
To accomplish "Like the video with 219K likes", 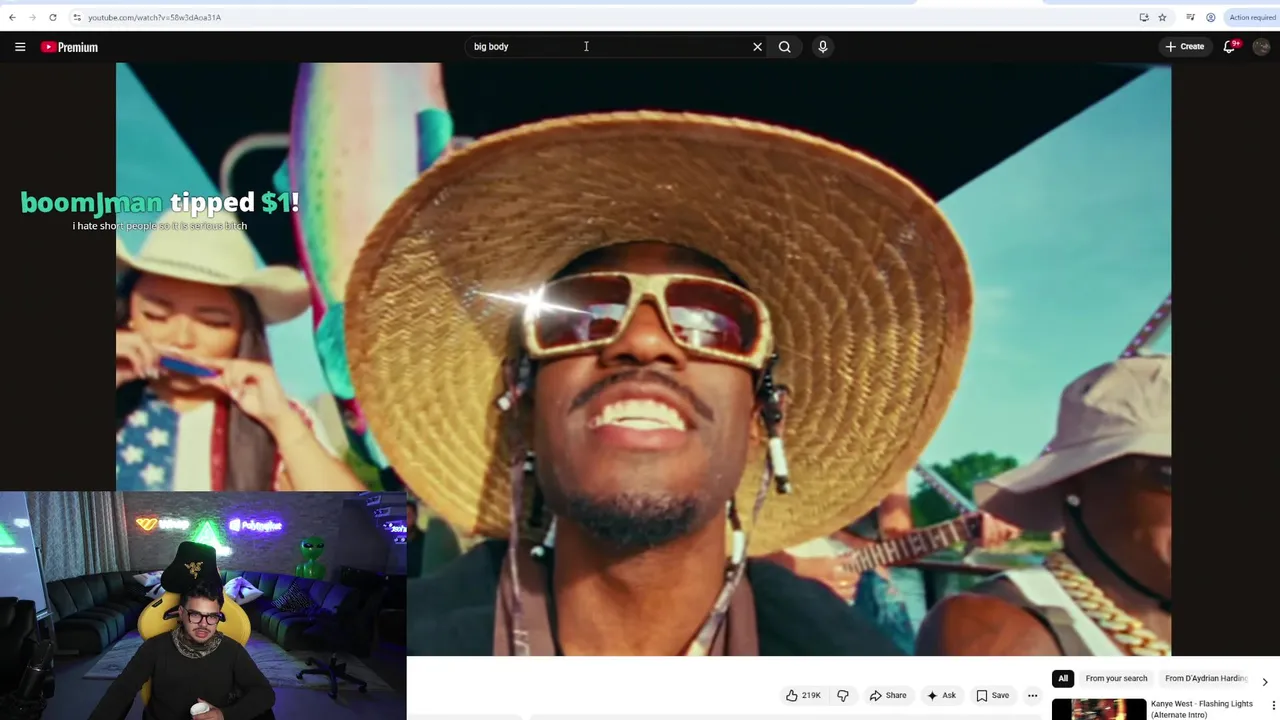I will point(803,696).
